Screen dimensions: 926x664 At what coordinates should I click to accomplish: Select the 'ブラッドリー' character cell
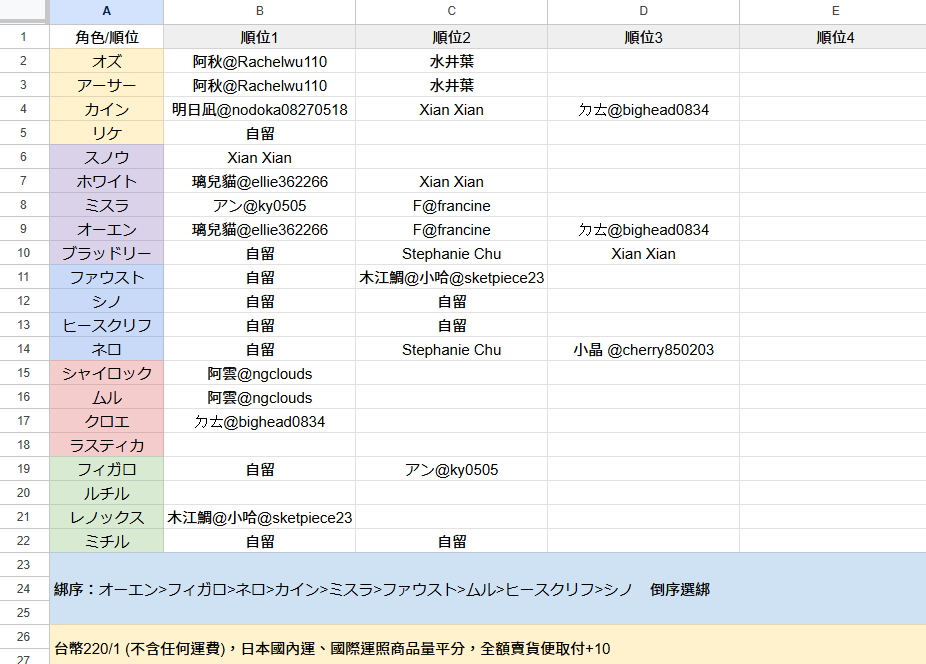coord(106,253)
